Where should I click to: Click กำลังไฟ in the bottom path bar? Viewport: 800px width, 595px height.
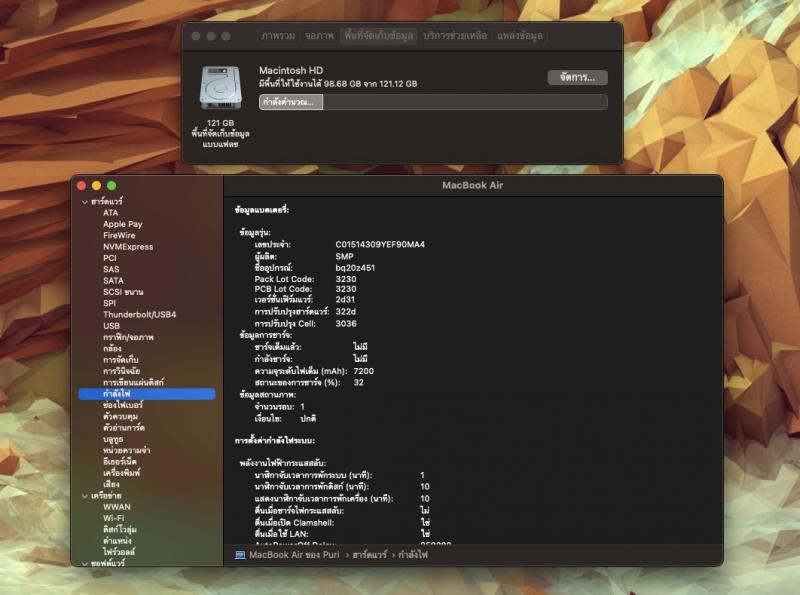(x=413, y=555)
